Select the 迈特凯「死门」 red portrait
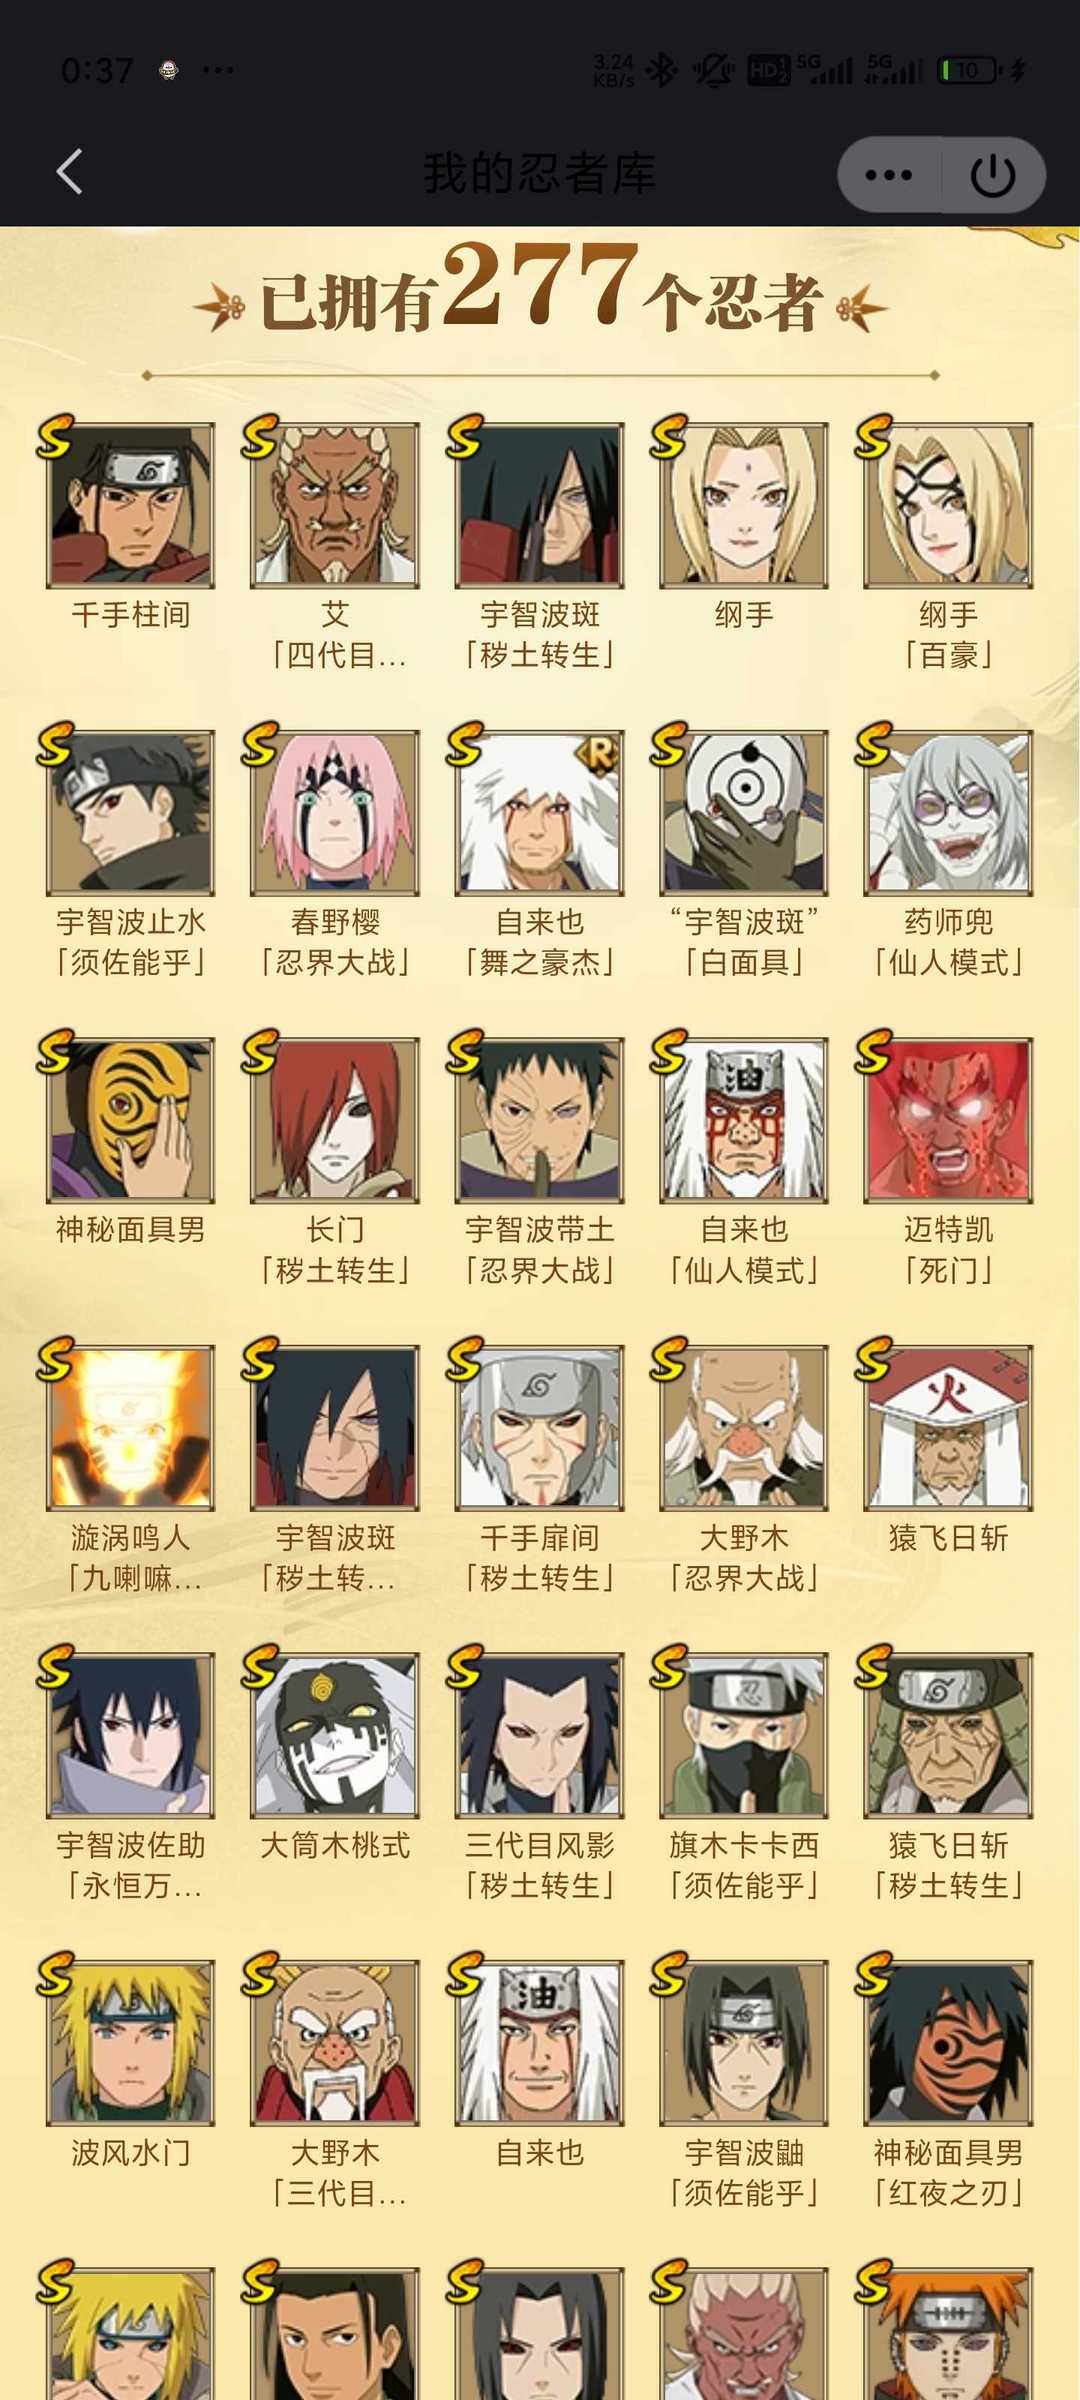Image resolution: width=1080 pixels, height=2400 pixels. click(x=948, y=1120)
